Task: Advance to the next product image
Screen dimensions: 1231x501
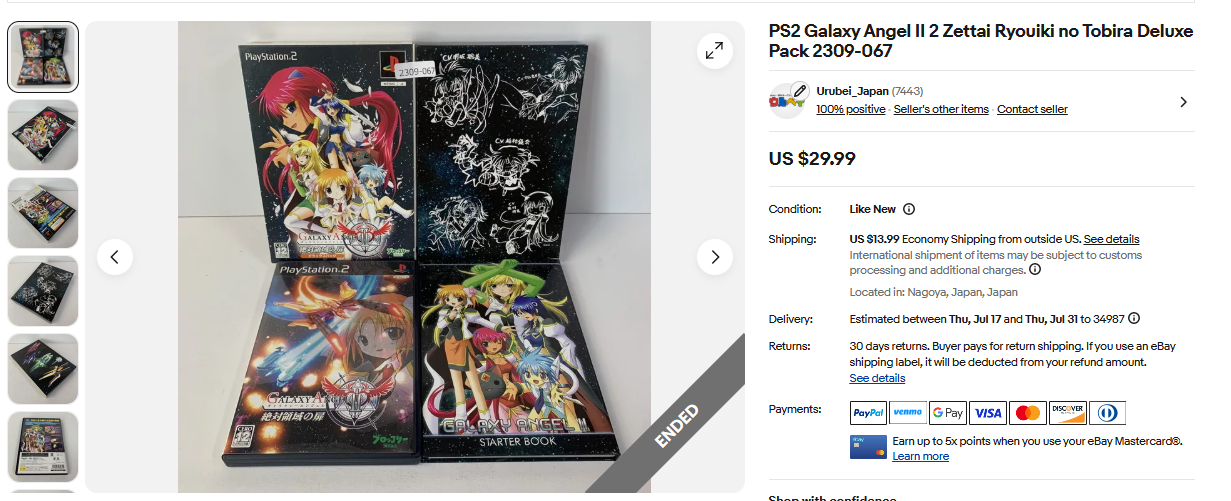Action: coord(714,257)
